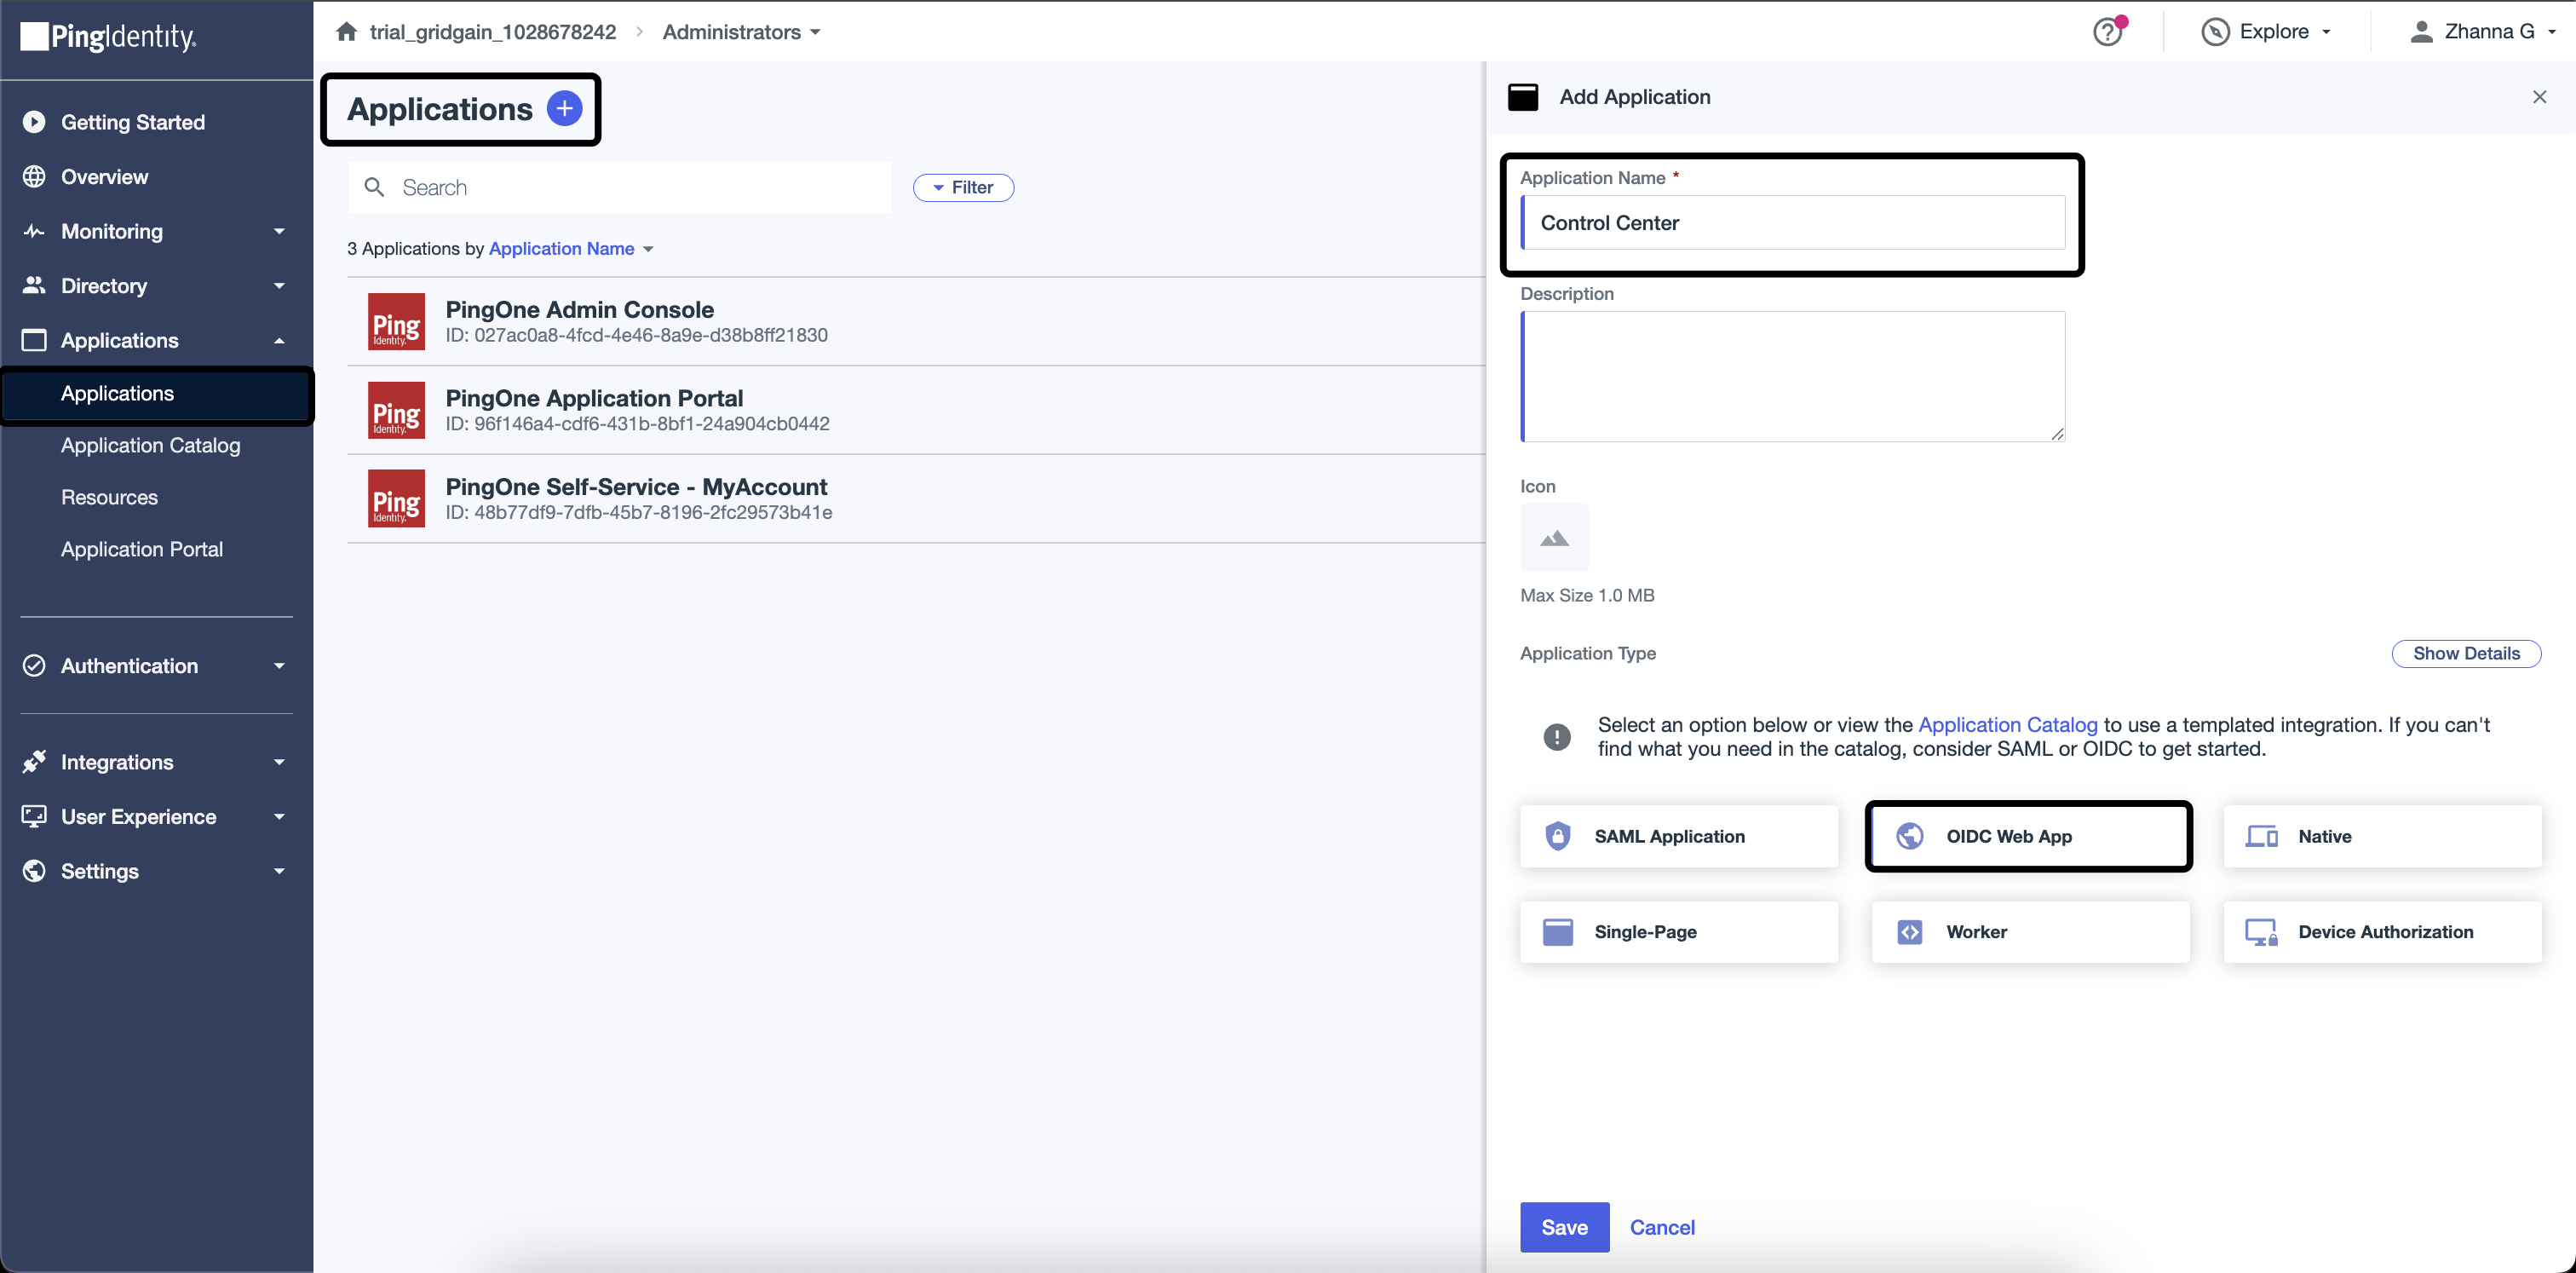Click the Authentication checkmark icon

(x=34, y=666)
